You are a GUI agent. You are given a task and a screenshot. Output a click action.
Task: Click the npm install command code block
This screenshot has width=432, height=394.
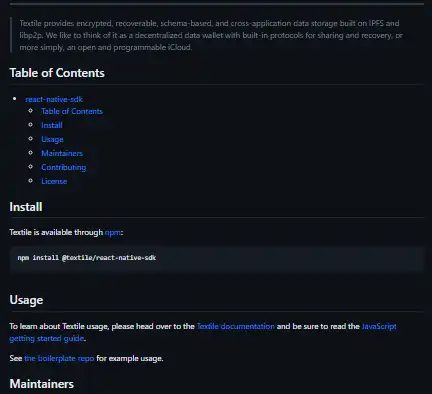pyautogui.click(x=217, y=258)
